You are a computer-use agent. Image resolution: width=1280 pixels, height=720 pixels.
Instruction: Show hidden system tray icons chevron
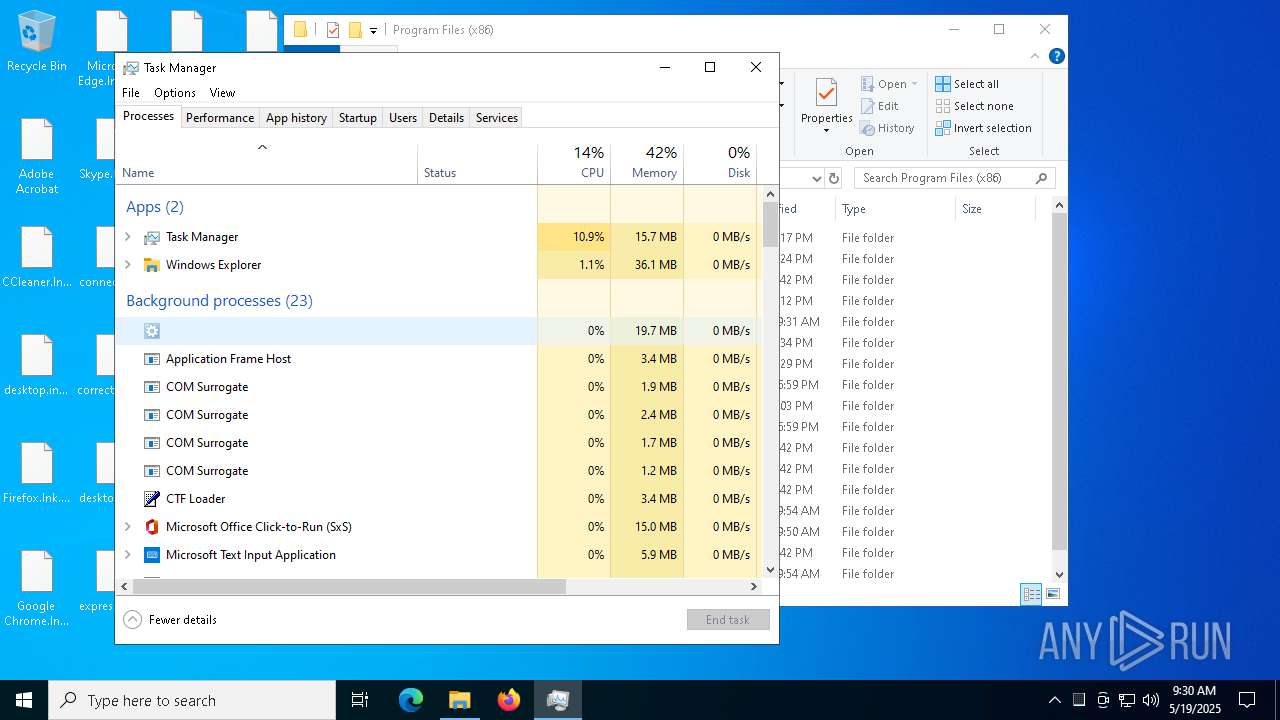click(x=1054, y=700)
